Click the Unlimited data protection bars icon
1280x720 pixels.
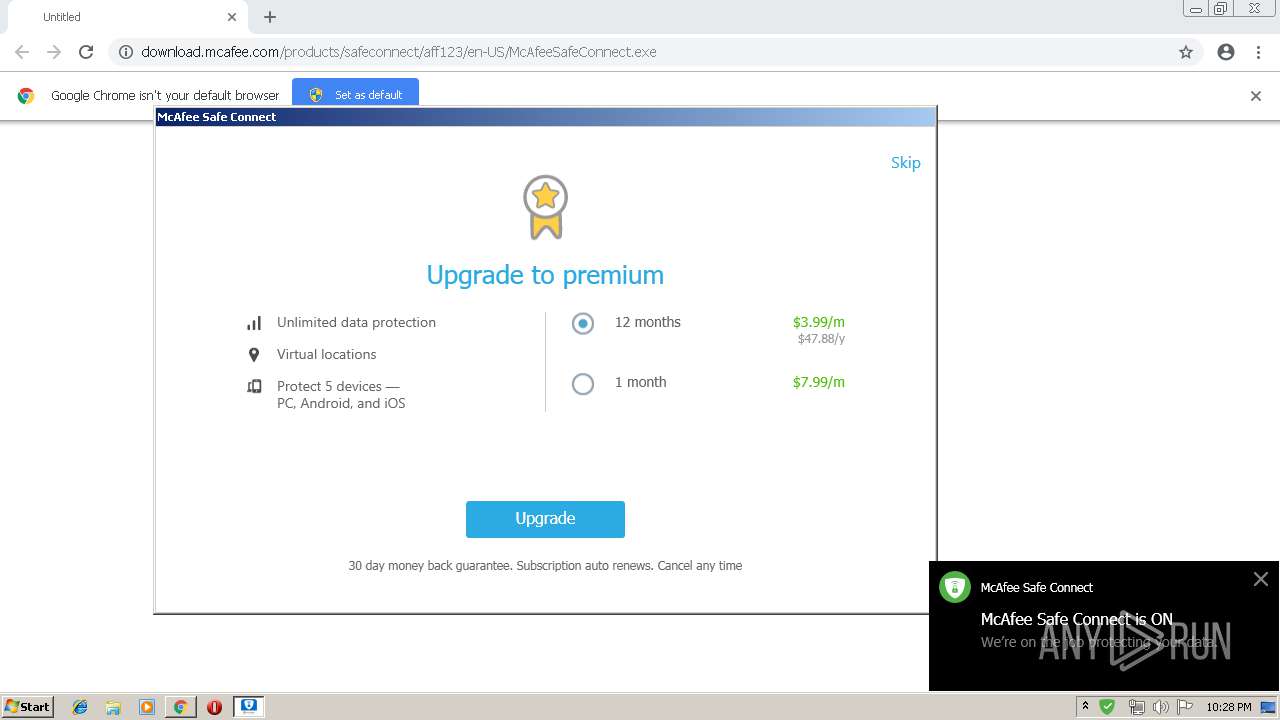click(254, 323)
